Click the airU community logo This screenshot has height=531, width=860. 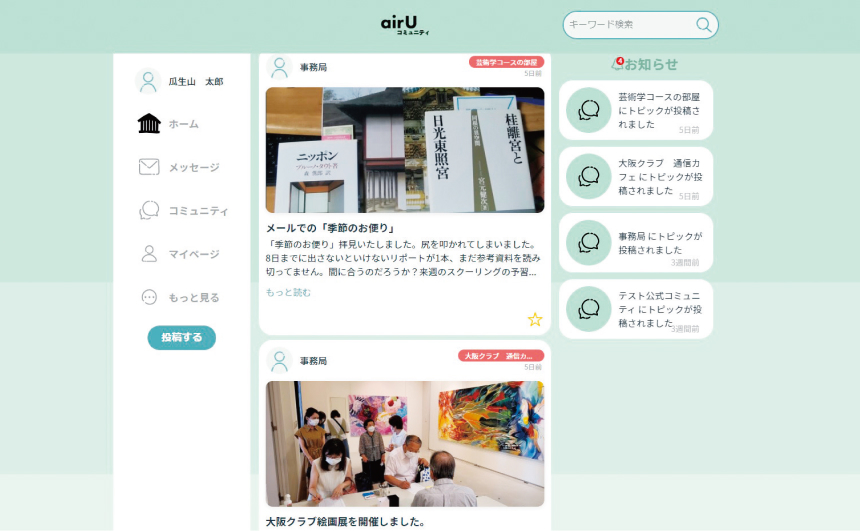coord(405,25)
